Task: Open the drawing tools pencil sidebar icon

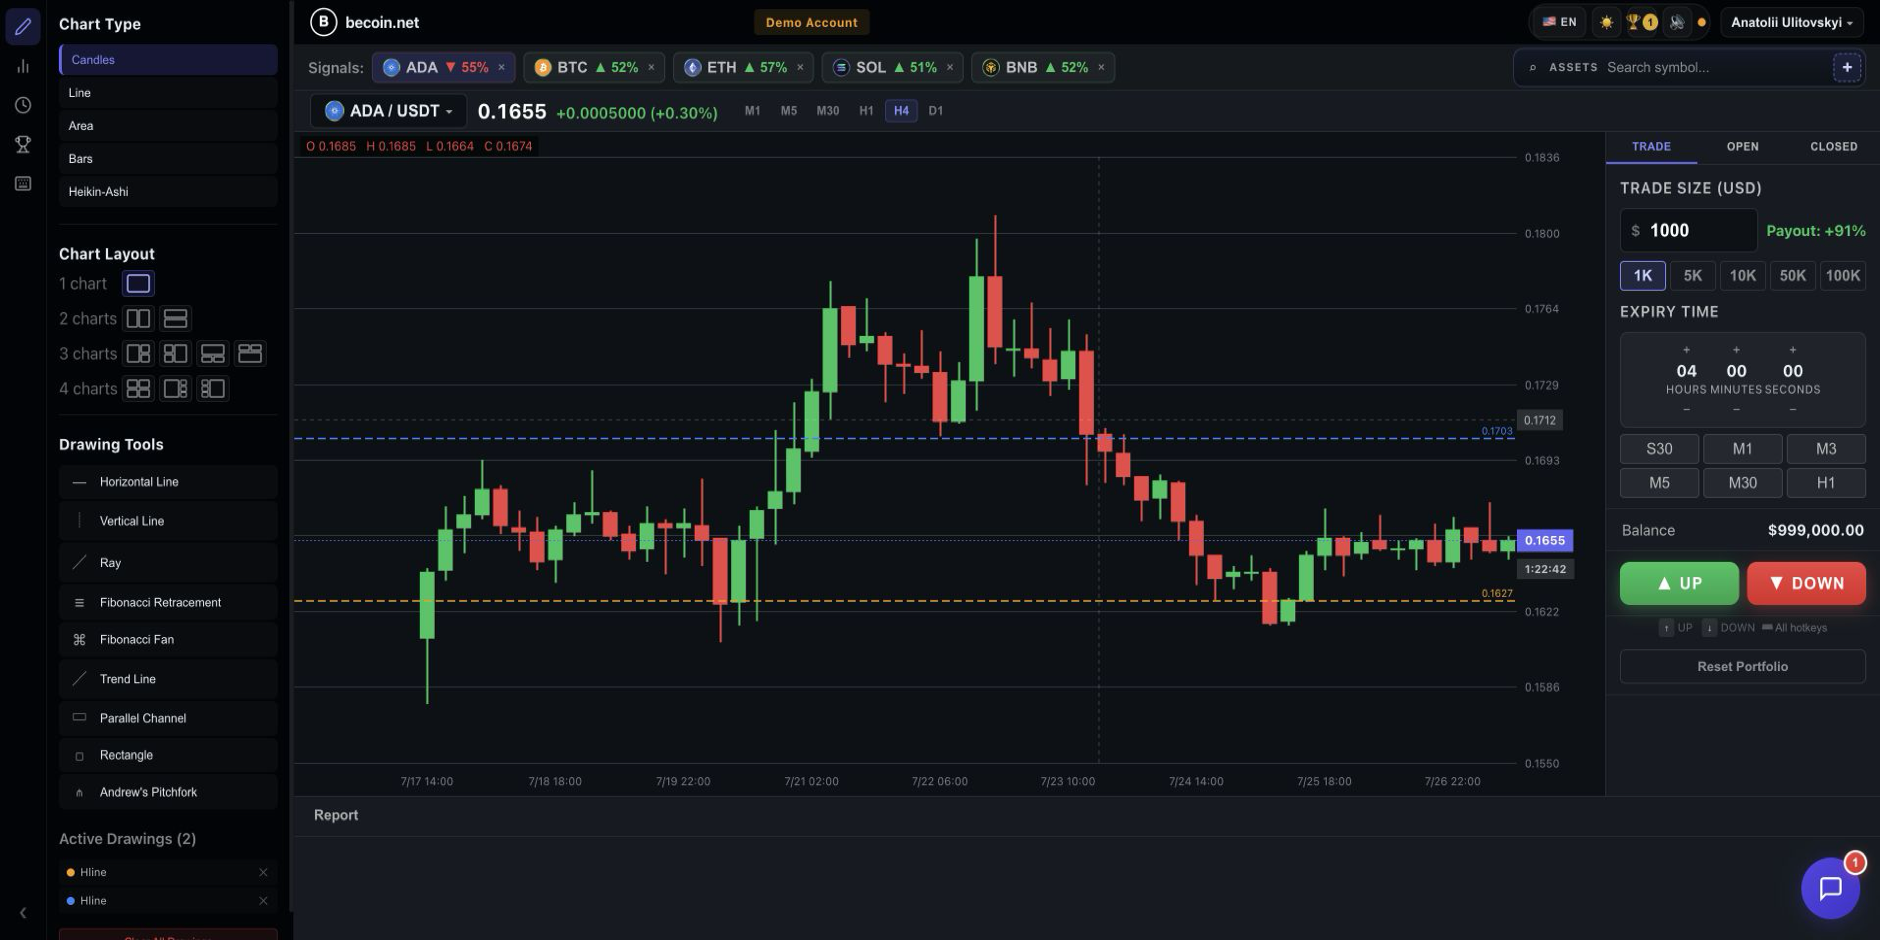Action: (23, 26)
